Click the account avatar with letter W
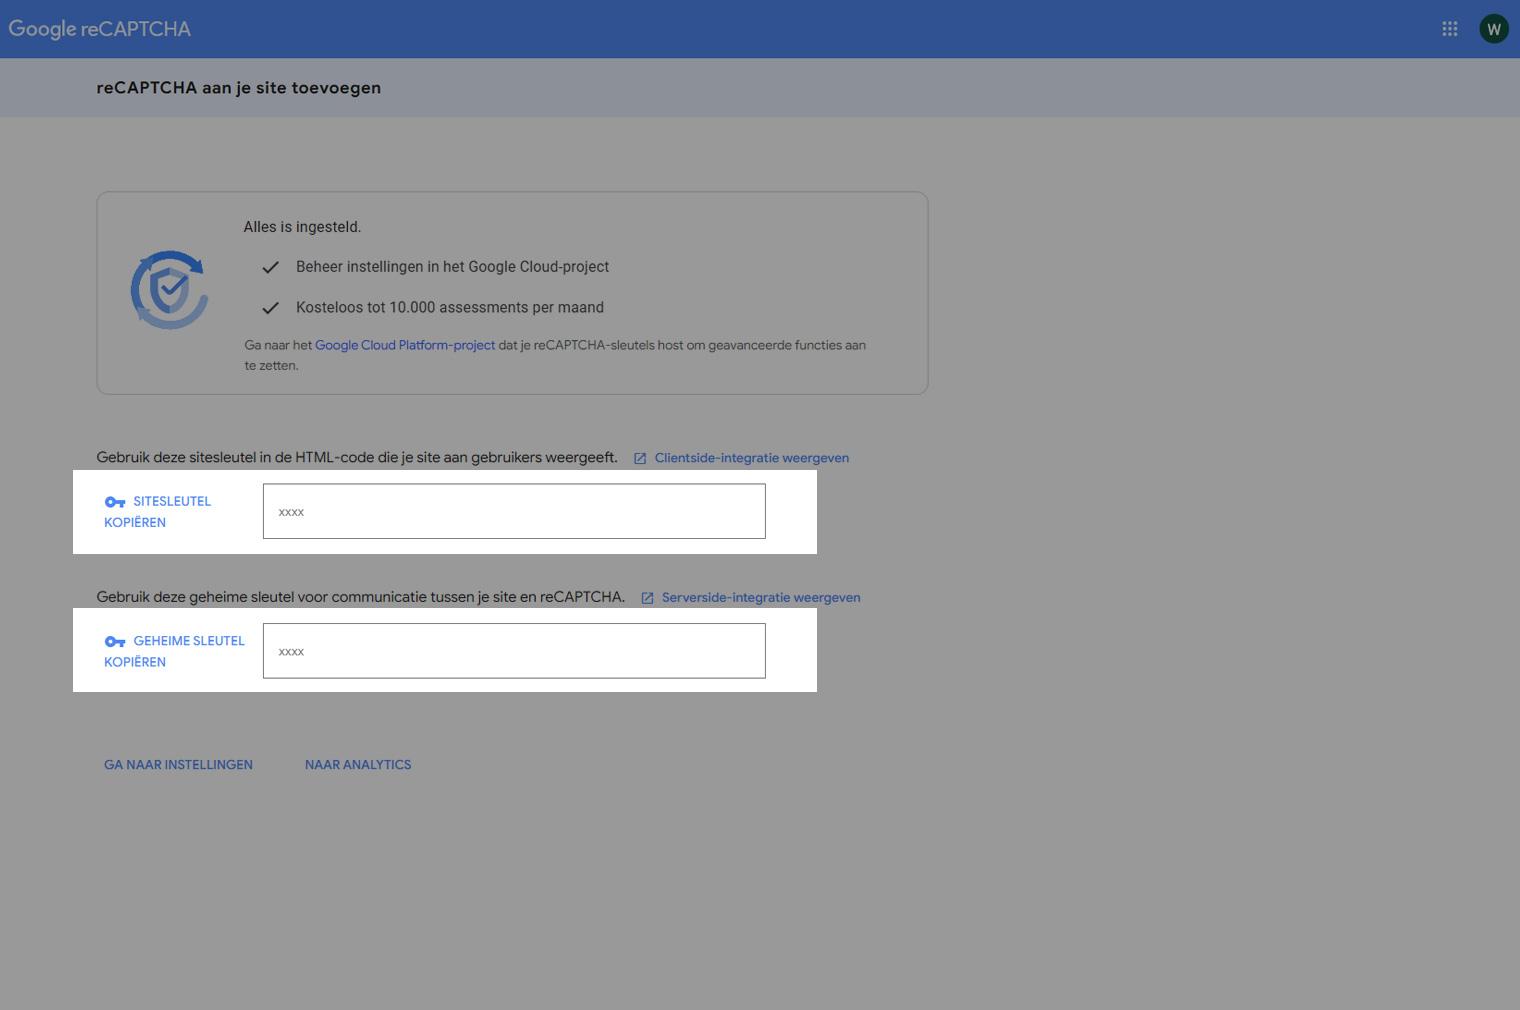Screen dimensions: 1520x1010 coord(1493,29)
